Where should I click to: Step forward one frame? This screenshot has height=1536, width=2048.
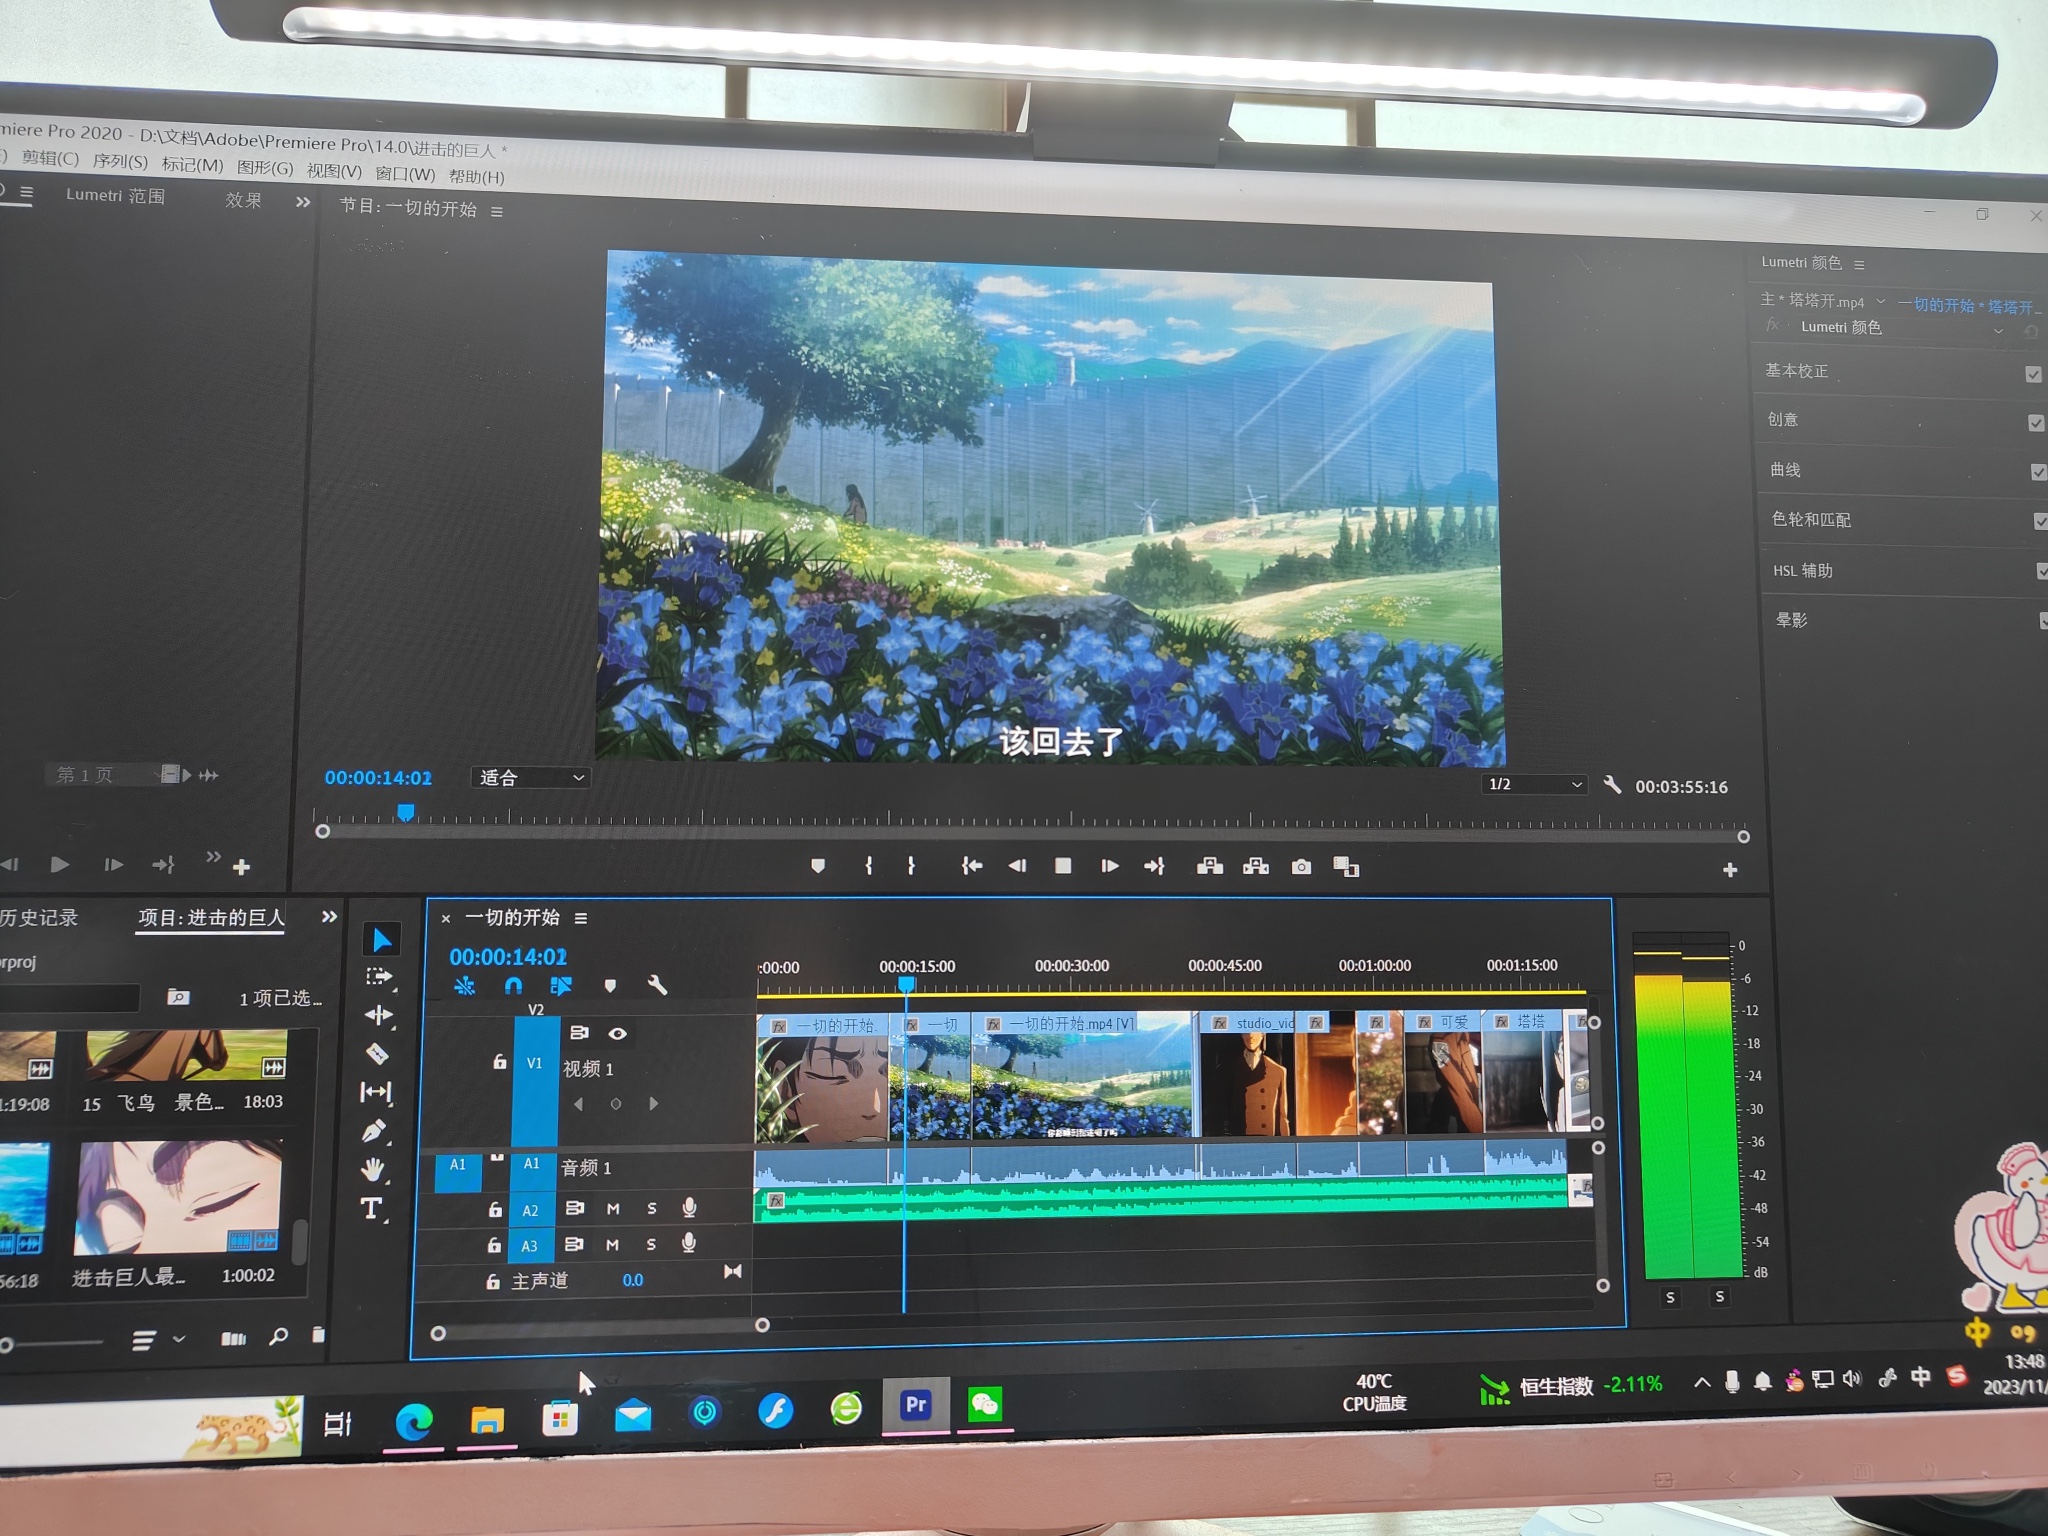[1109, 866]
